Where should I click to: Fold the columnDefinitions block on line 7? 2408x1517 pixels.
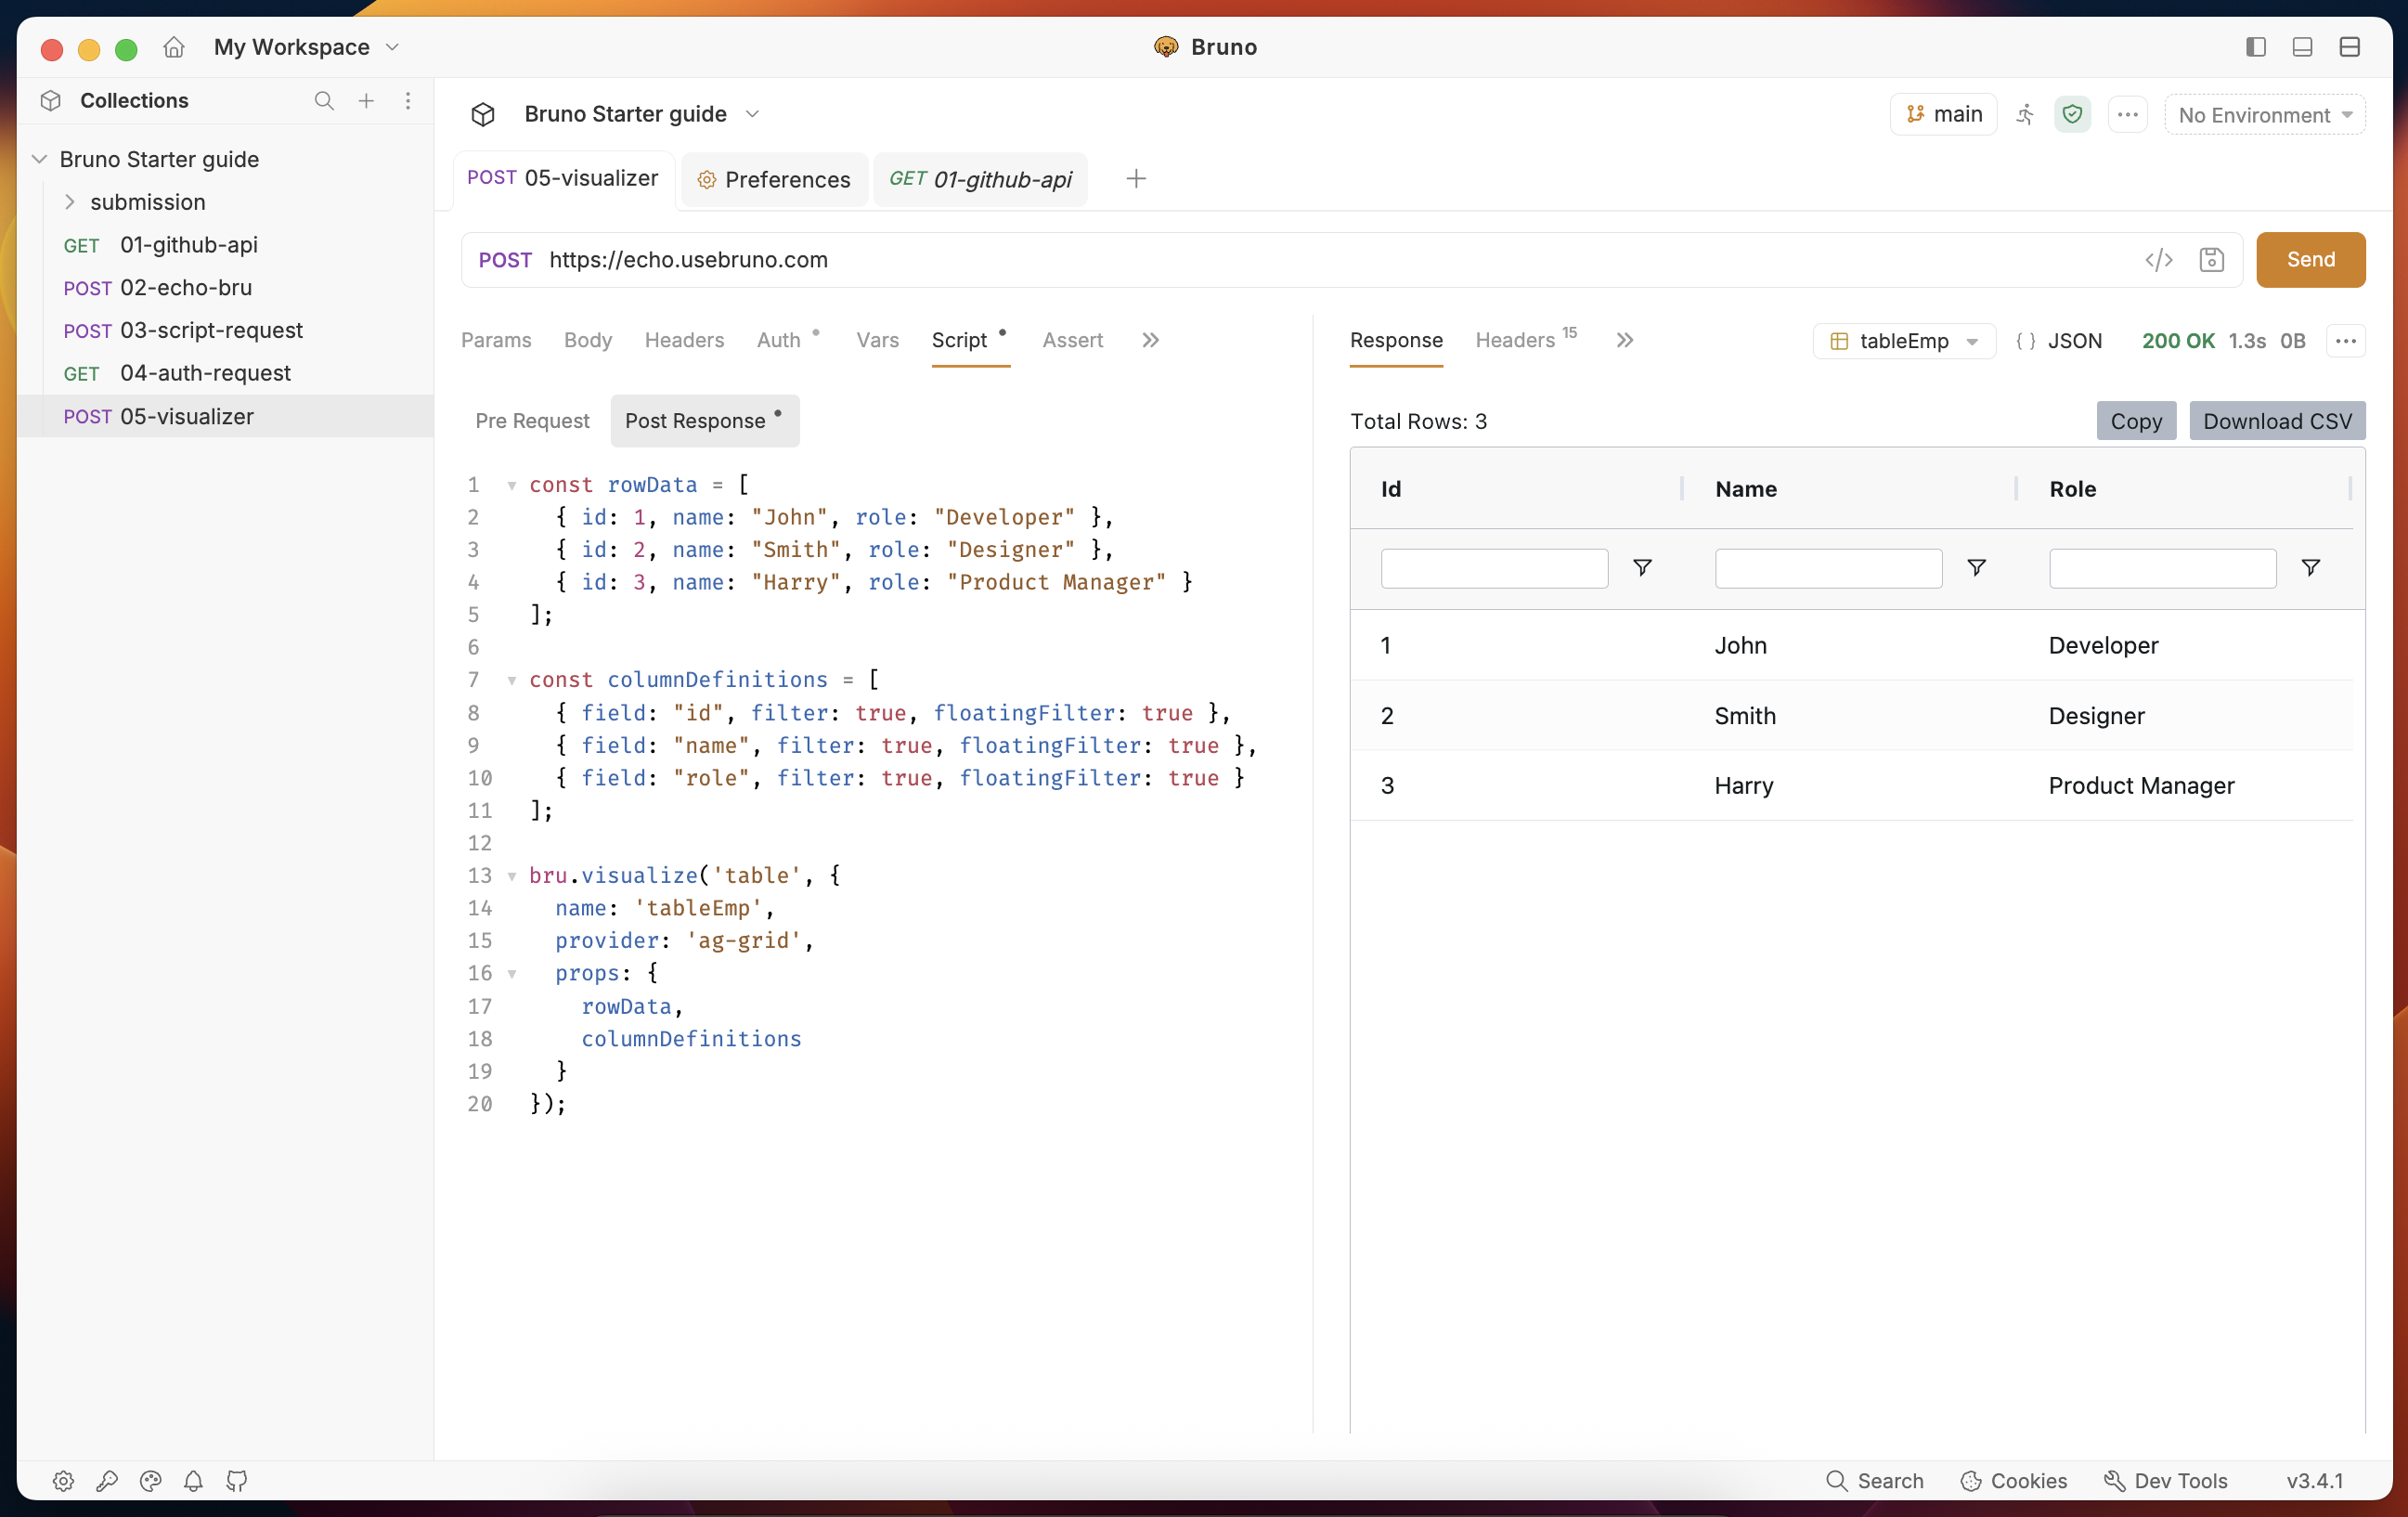pyautogui.click(x=512, y=681)
